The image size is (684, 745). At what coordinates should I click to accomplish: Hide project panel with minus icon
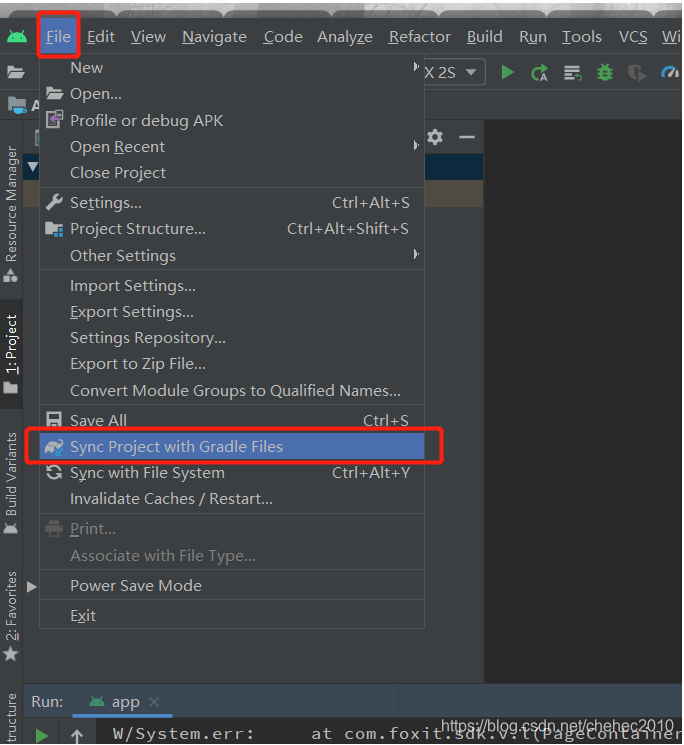pos(467,137)
